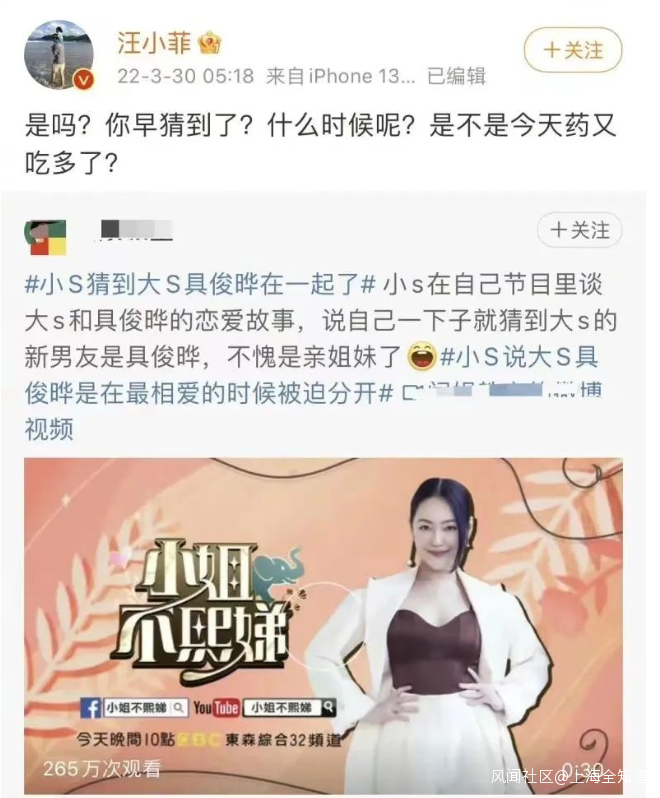Open hashtag 小S说大S具俊晔是在最相爱的时候被迫分开
660x798 pixels.
coord(313,375)
